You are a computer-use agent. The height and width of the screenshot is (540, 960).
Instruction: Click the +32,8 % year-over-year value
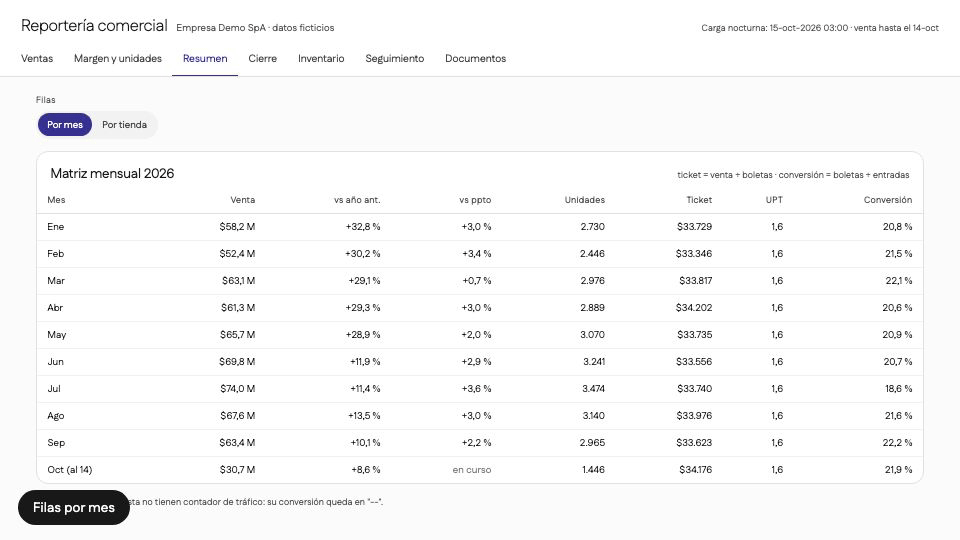(363, 227)
